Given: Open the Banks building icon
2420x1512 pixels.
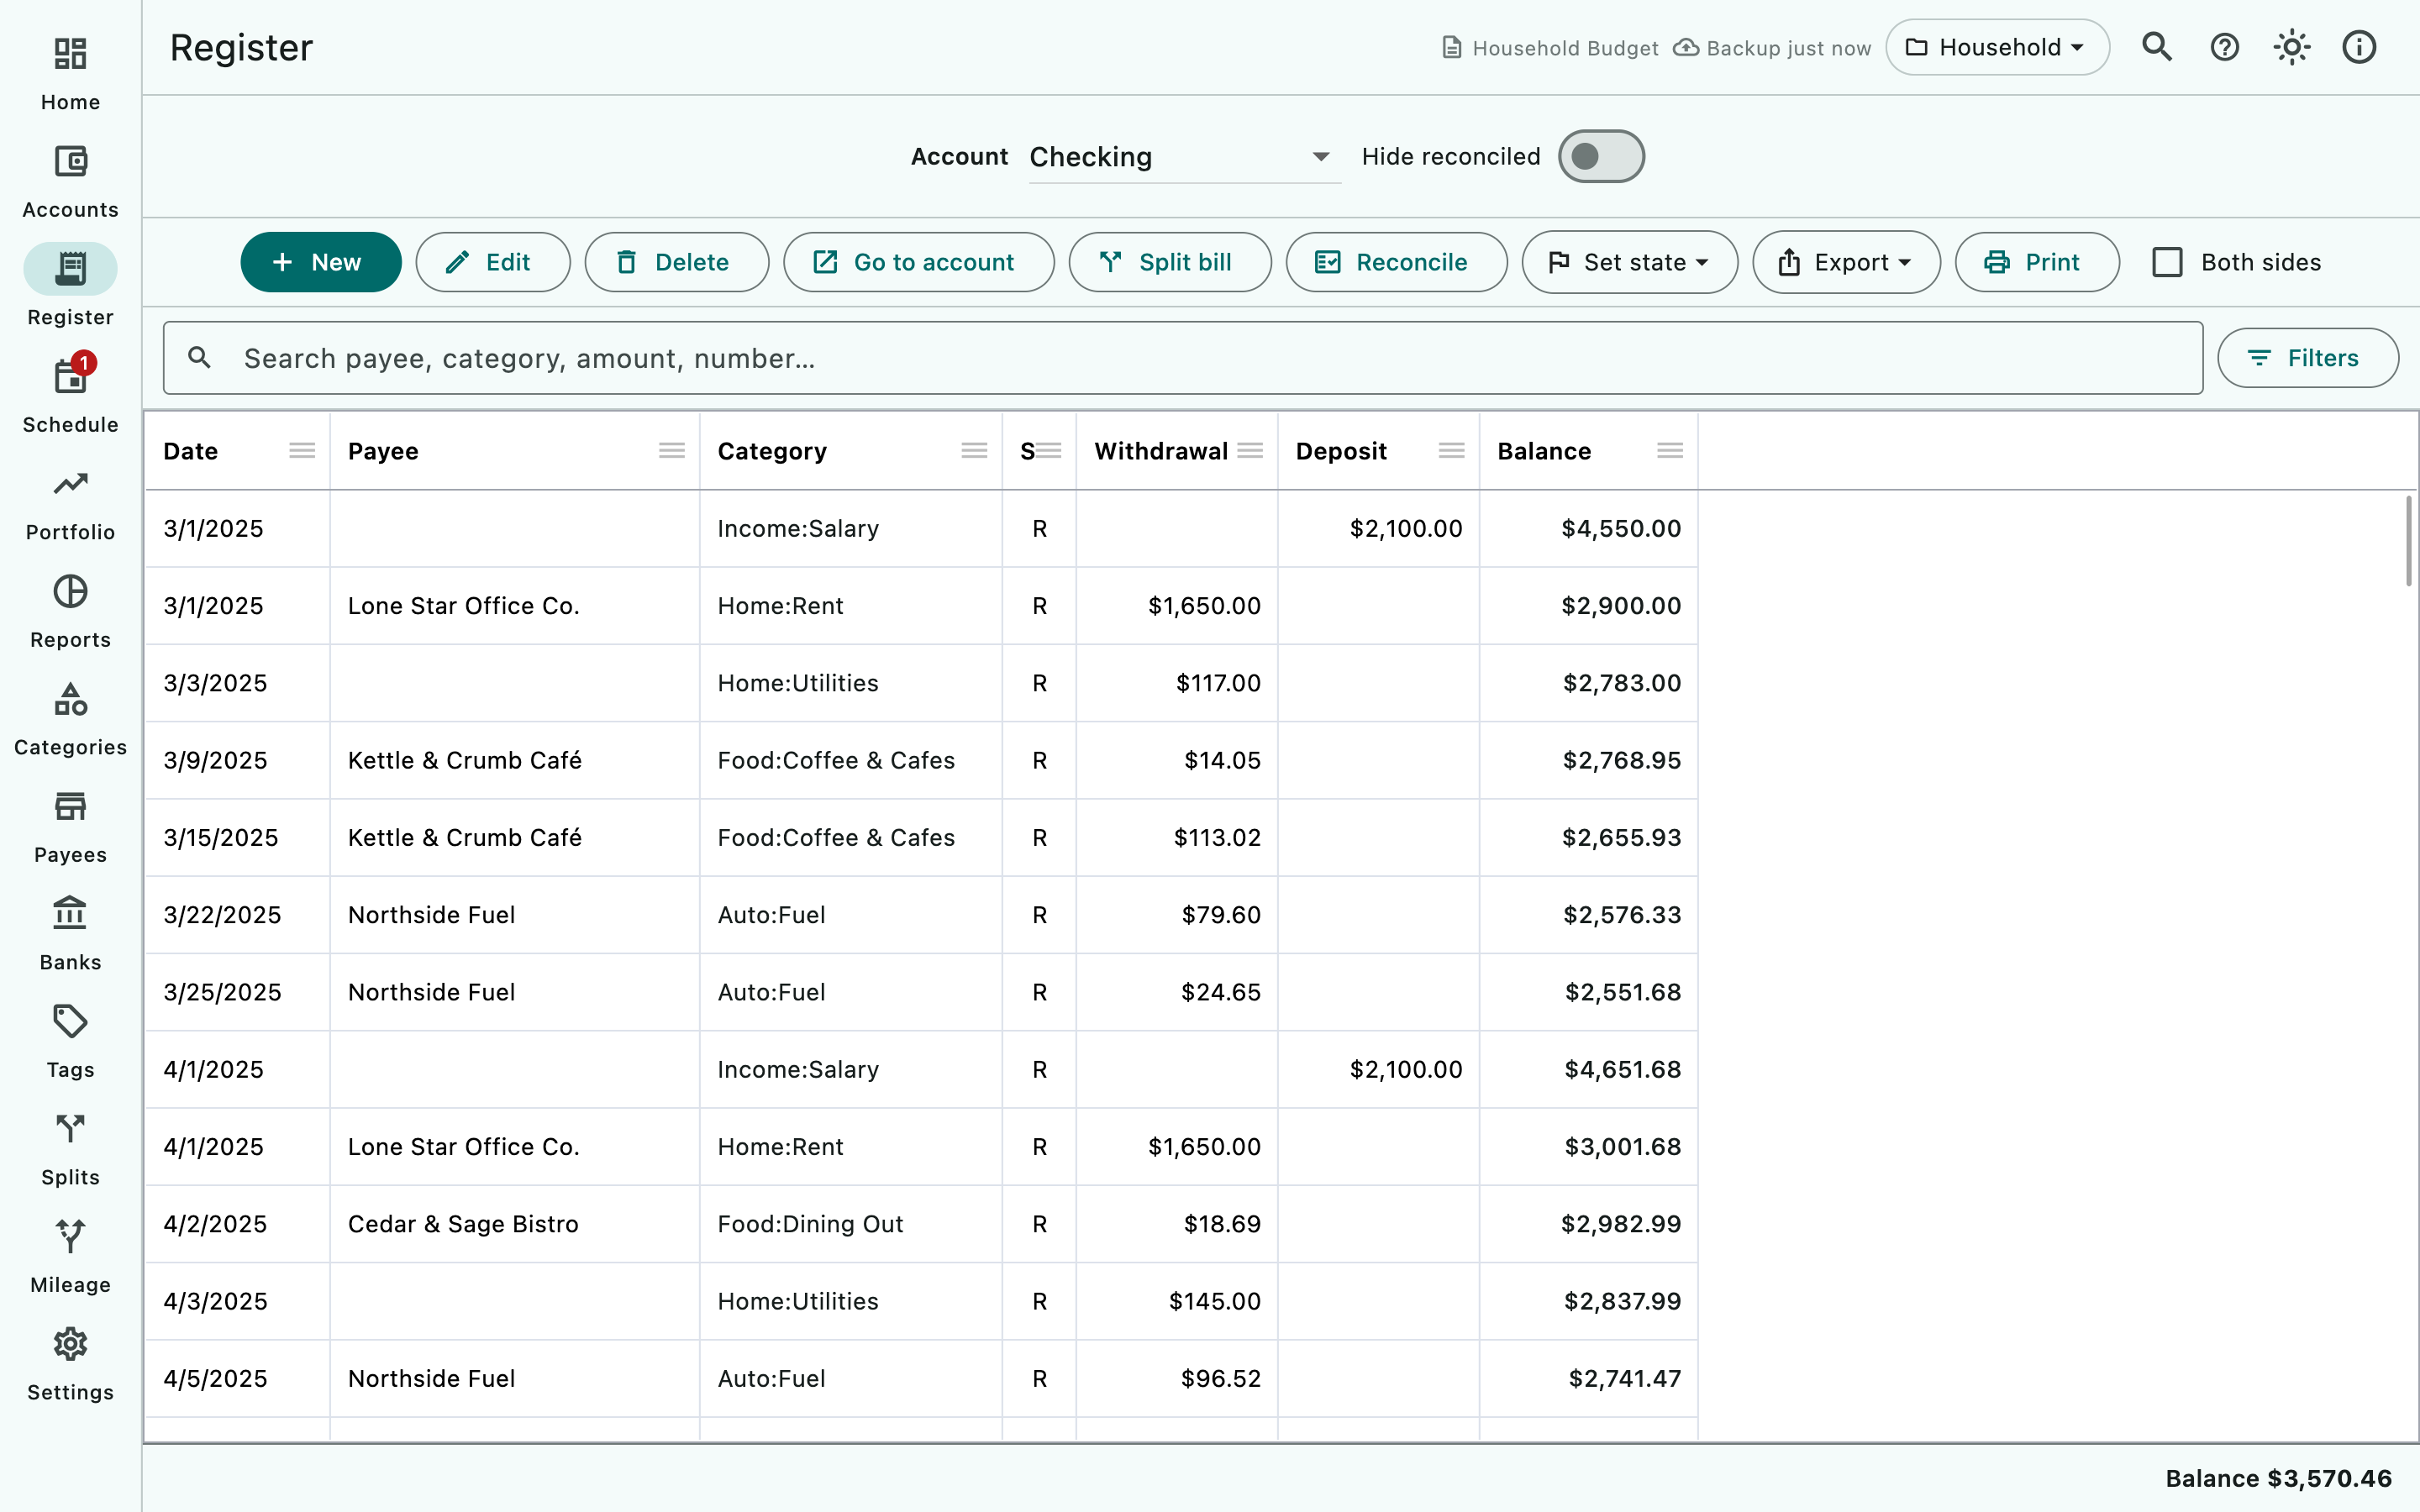Looking at the screenshot, I should pos(70,914).
